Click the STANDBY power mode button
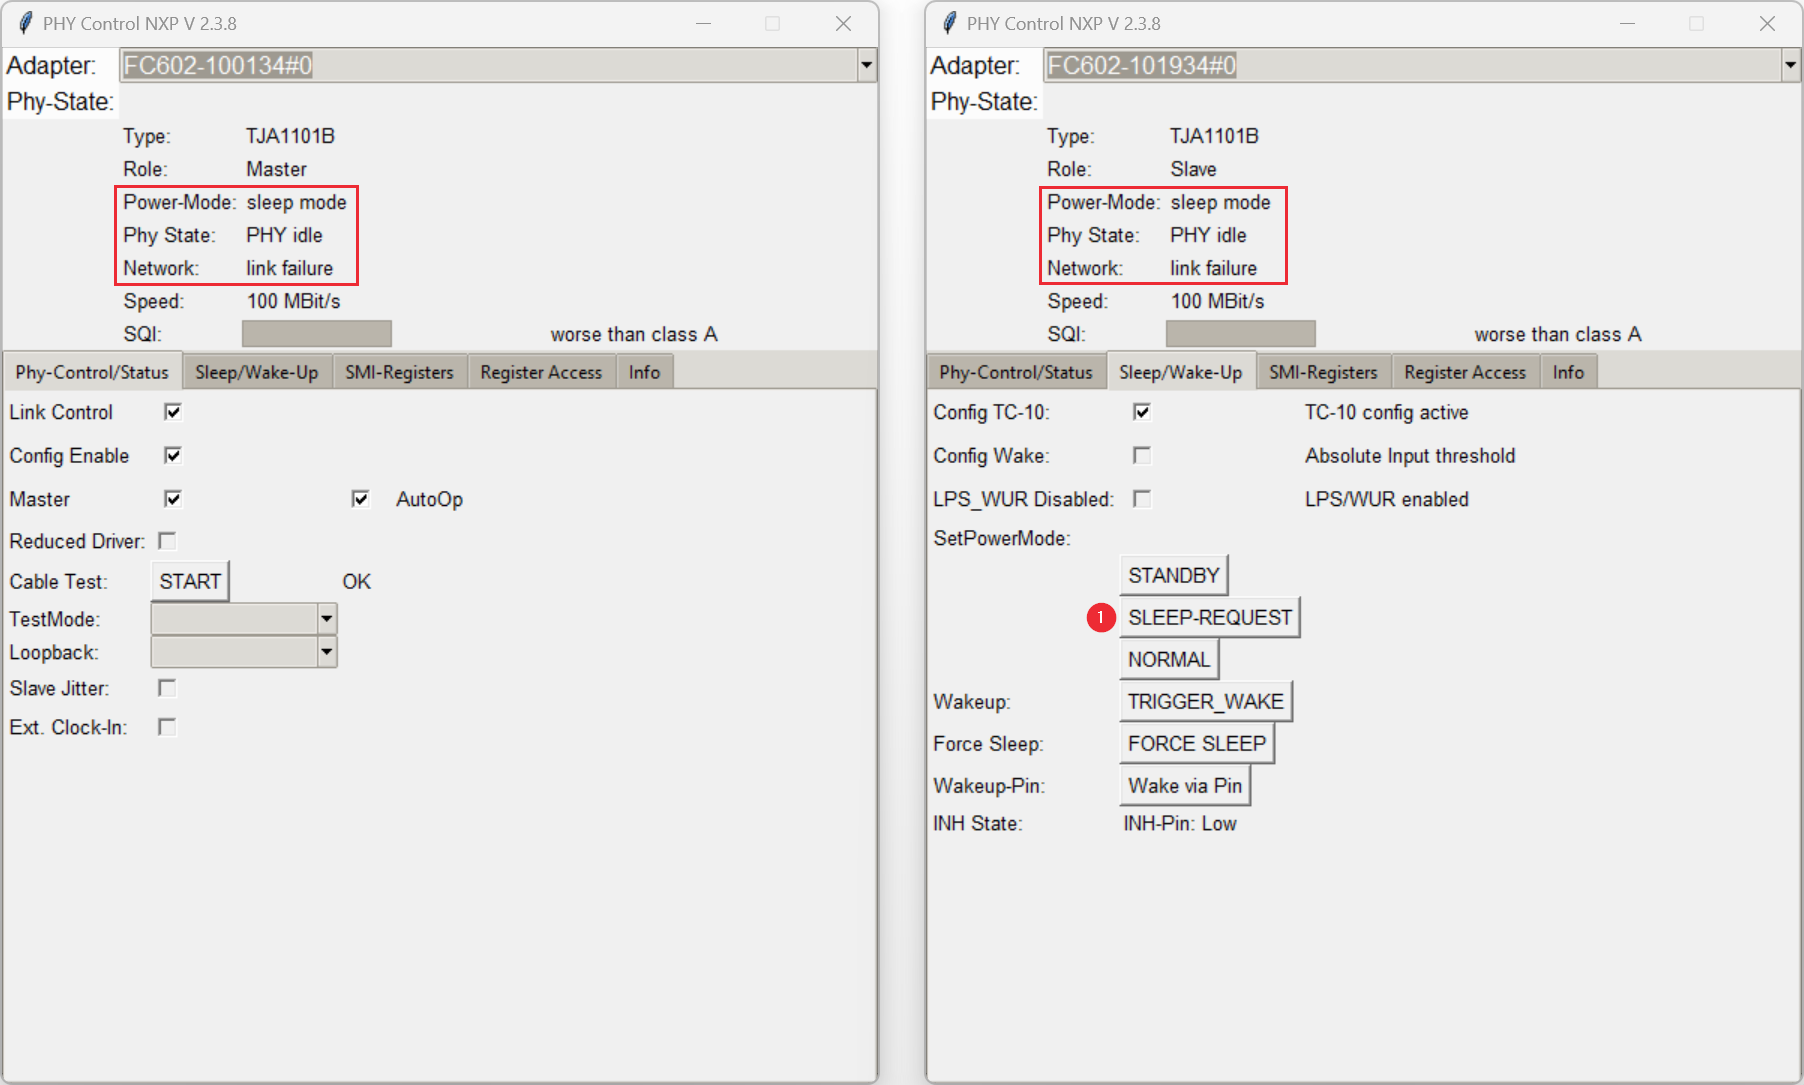 (1173, 574)
